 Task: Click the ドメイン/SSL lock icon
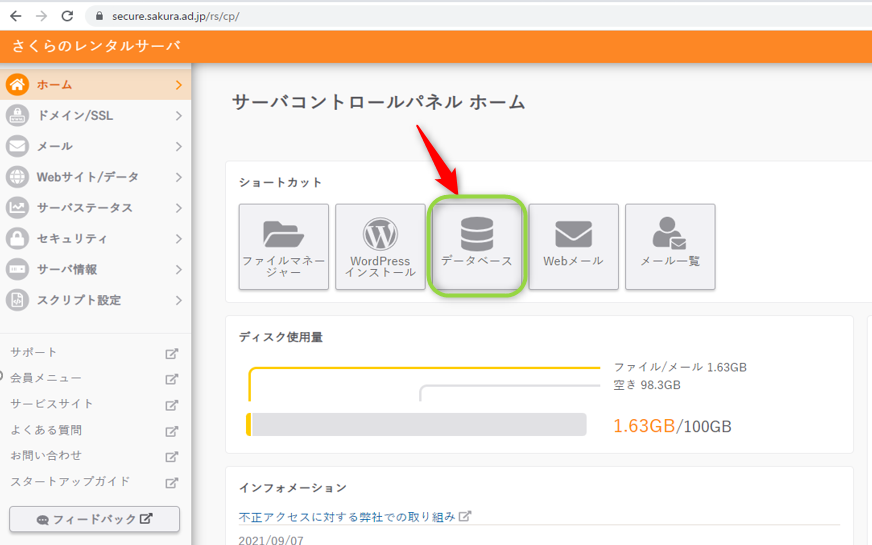pyautogui.click(x=17, y=116)
